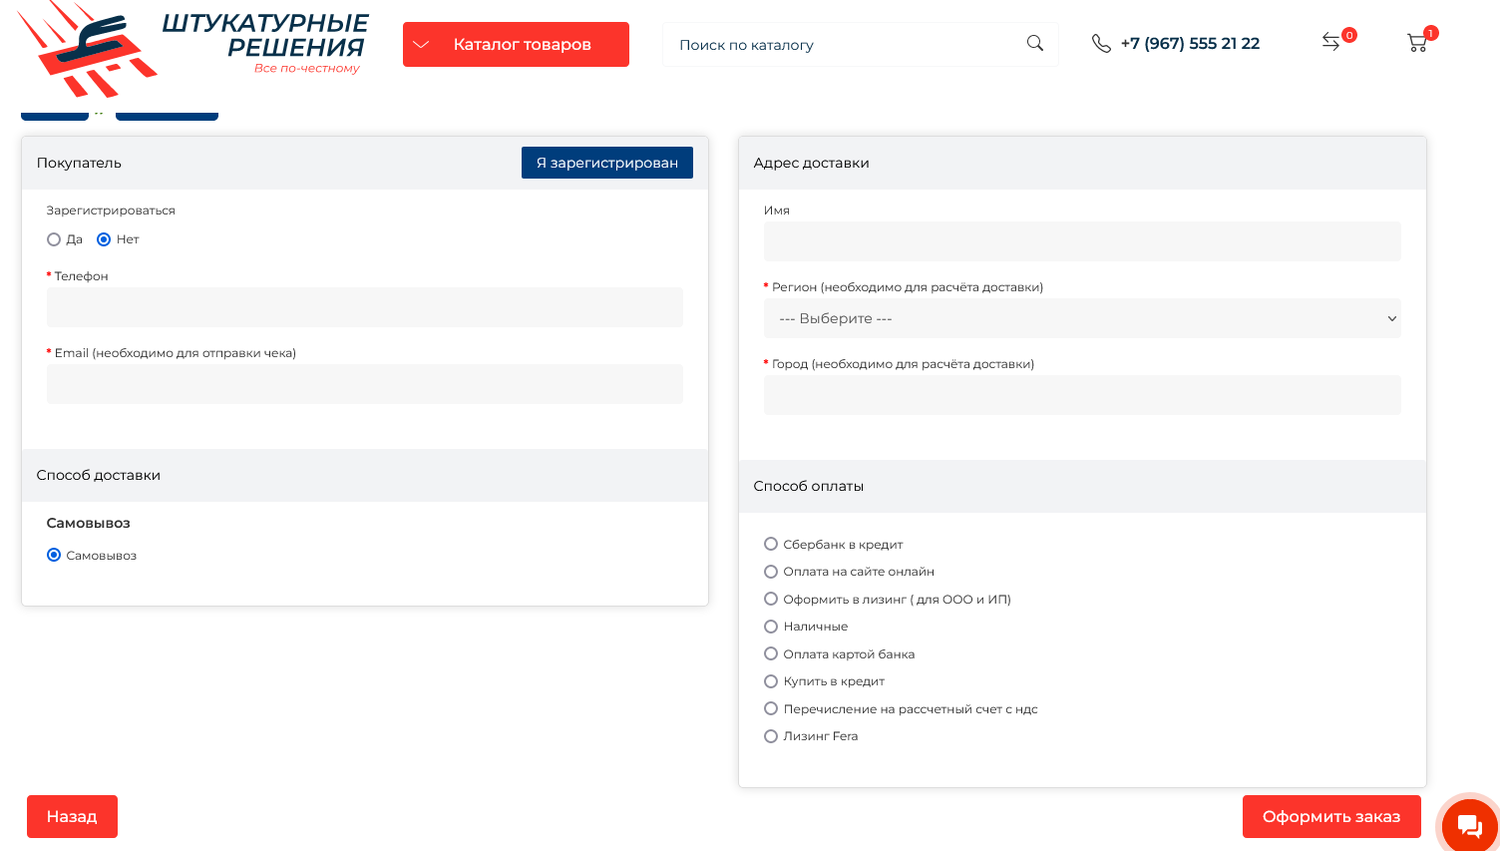Select 'Сбербанк в кредит' payment
Viewport: 1500px width, 851px height.
click(771, 544)
